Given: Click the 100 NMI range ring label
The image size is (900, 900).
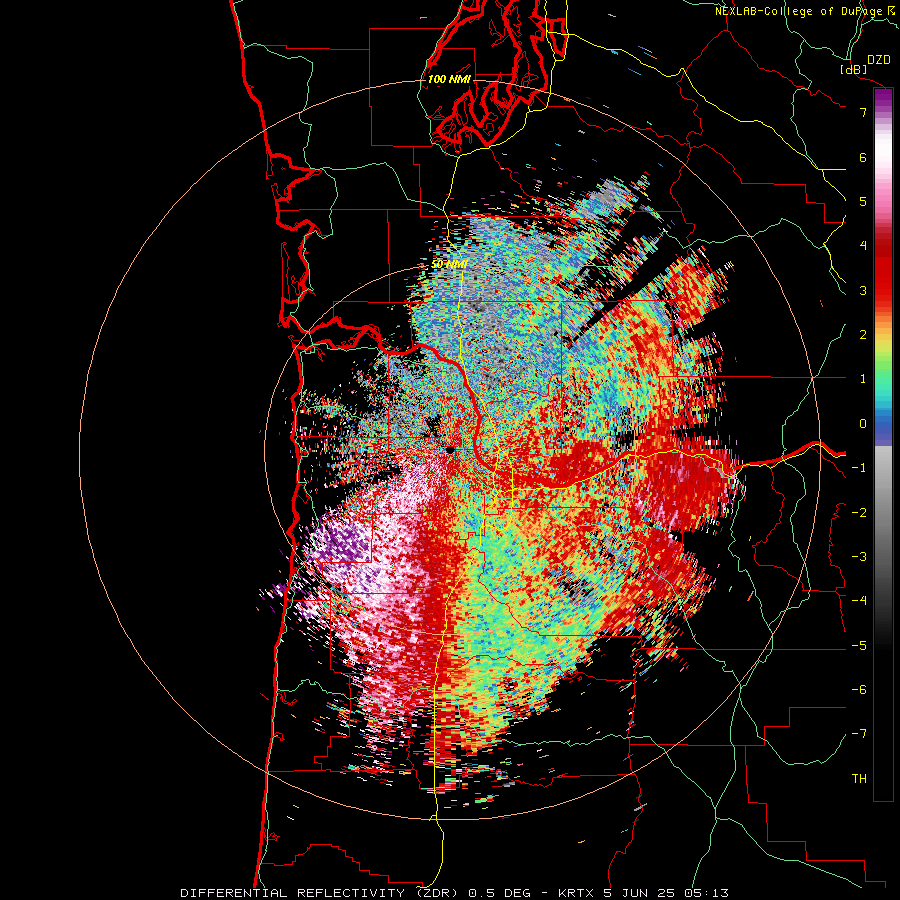Looking at the screenshot, I should pyautogui.click(x=449, y=79).
